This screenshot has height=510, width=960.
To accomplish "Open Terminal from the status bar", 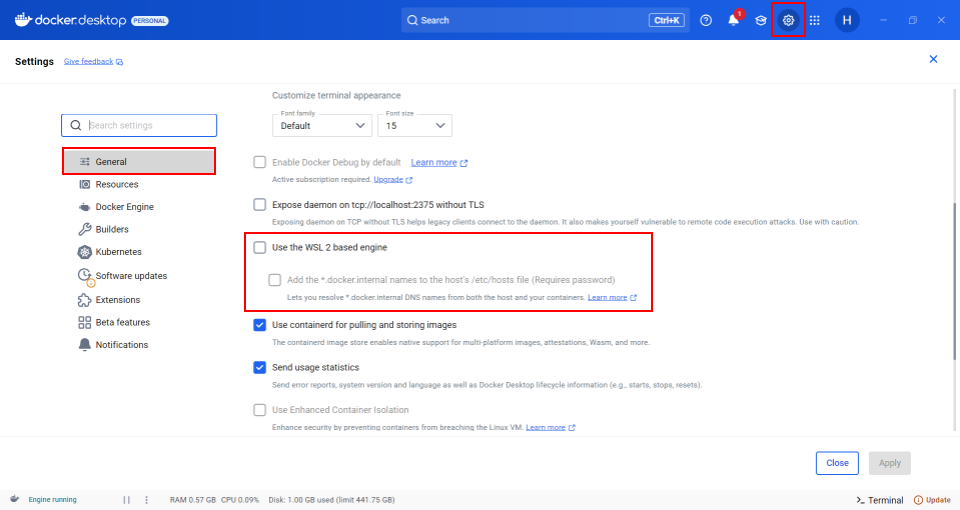I will pos(880,500).
